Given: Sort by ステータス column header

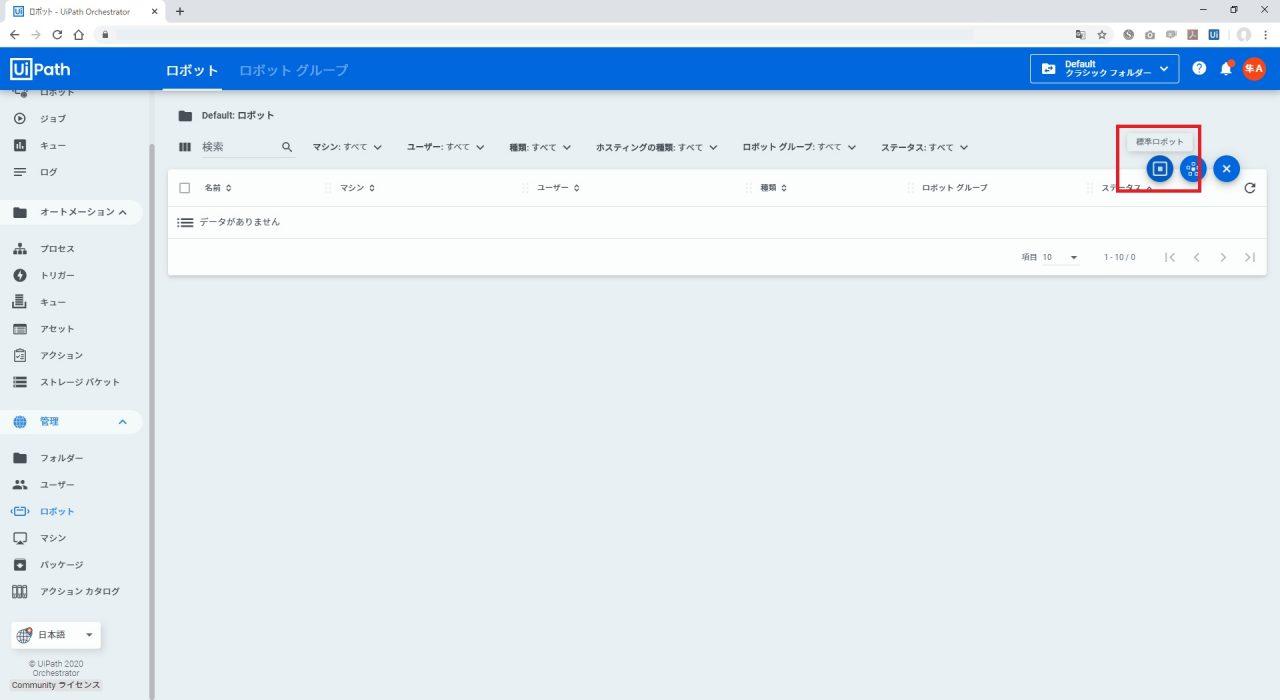Looking at the screenshot, I should pos(1127,188).
